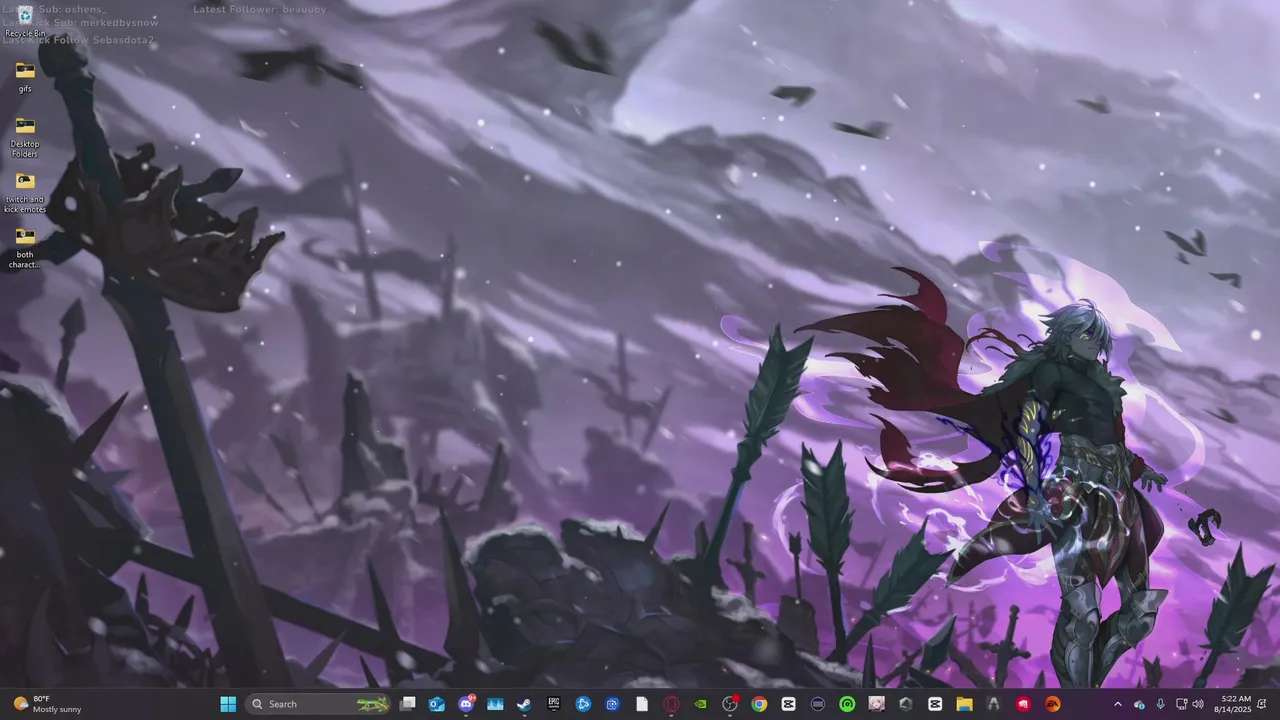The image size is (1280, 720).
Task: Open the blank document file icon in taskbar
Action: (x=642, y=704)
